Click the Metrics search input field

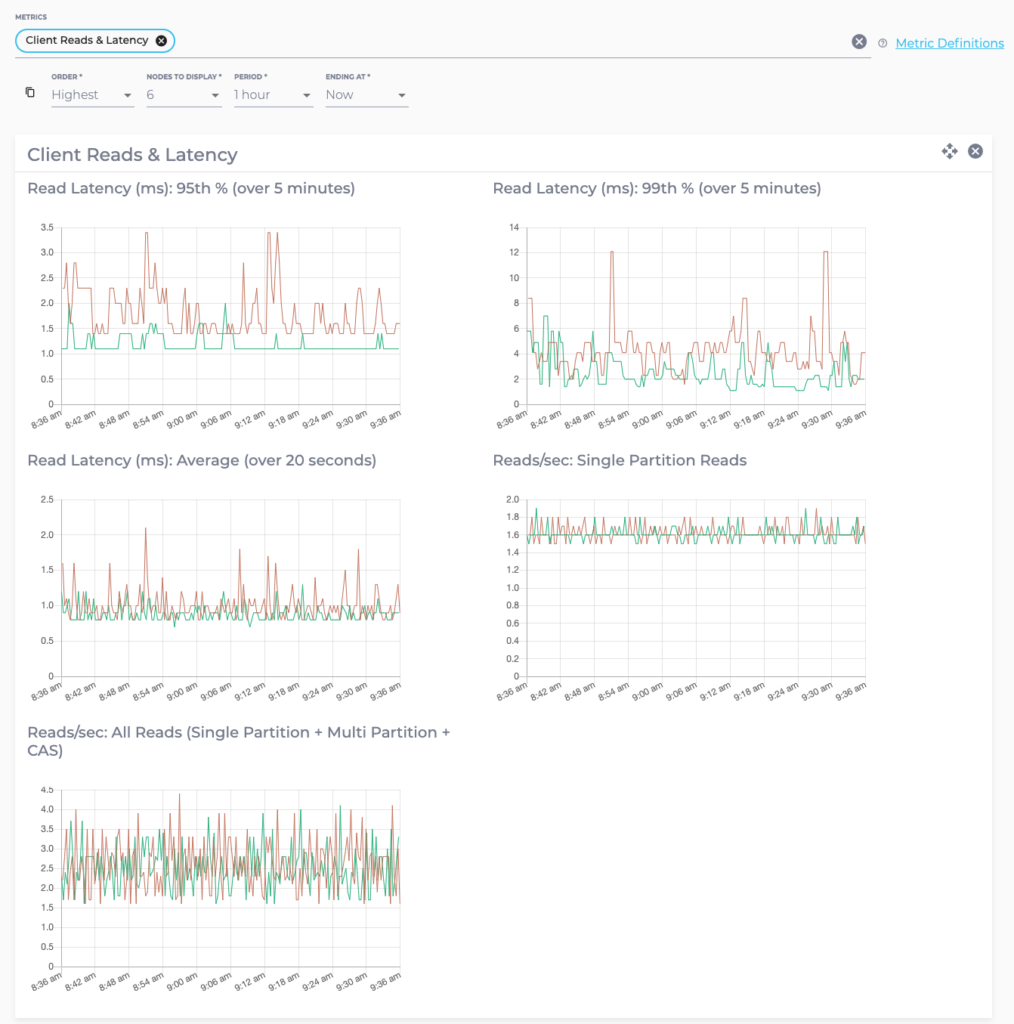tap(450, 40)
